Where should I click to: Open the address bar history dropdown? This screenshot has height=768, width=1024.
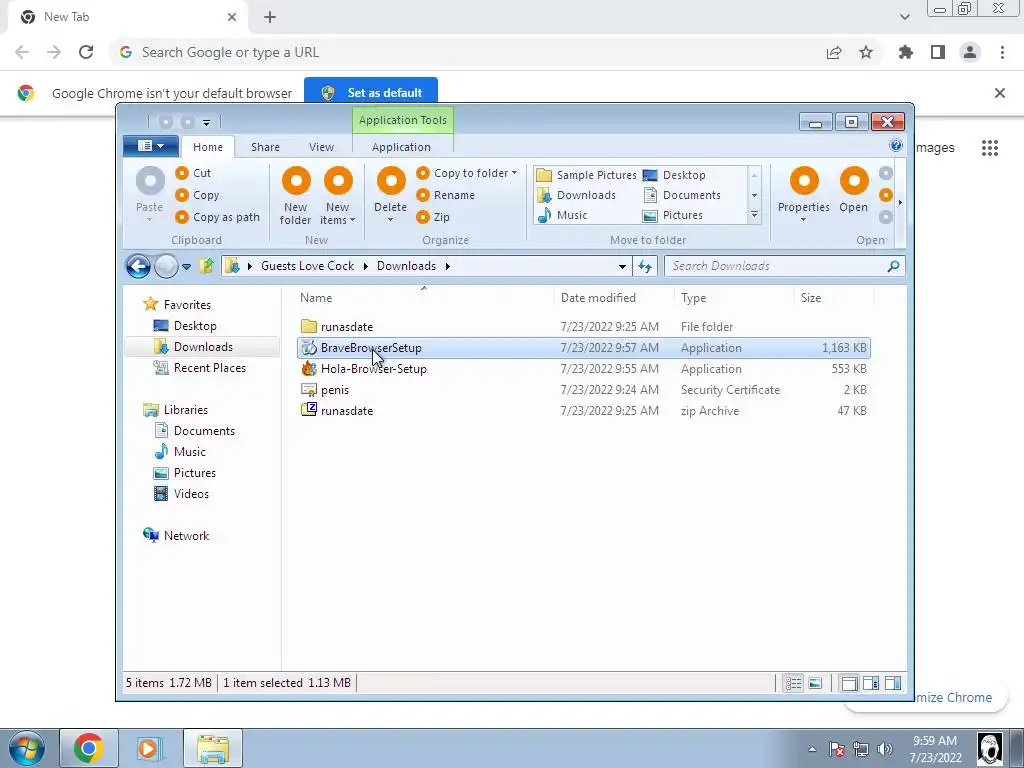pyautogui.click(x=622, y=266)
